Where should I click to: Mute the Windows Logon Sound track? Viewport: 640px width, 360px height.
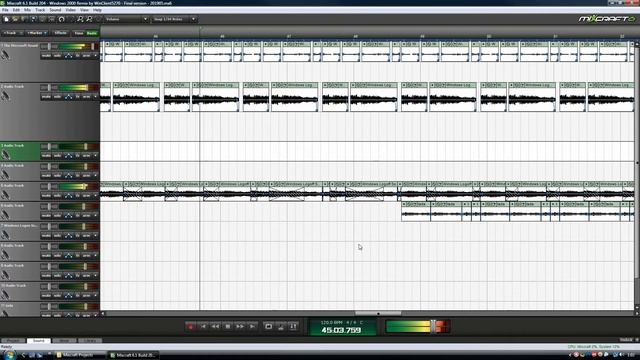click(46, 236)
